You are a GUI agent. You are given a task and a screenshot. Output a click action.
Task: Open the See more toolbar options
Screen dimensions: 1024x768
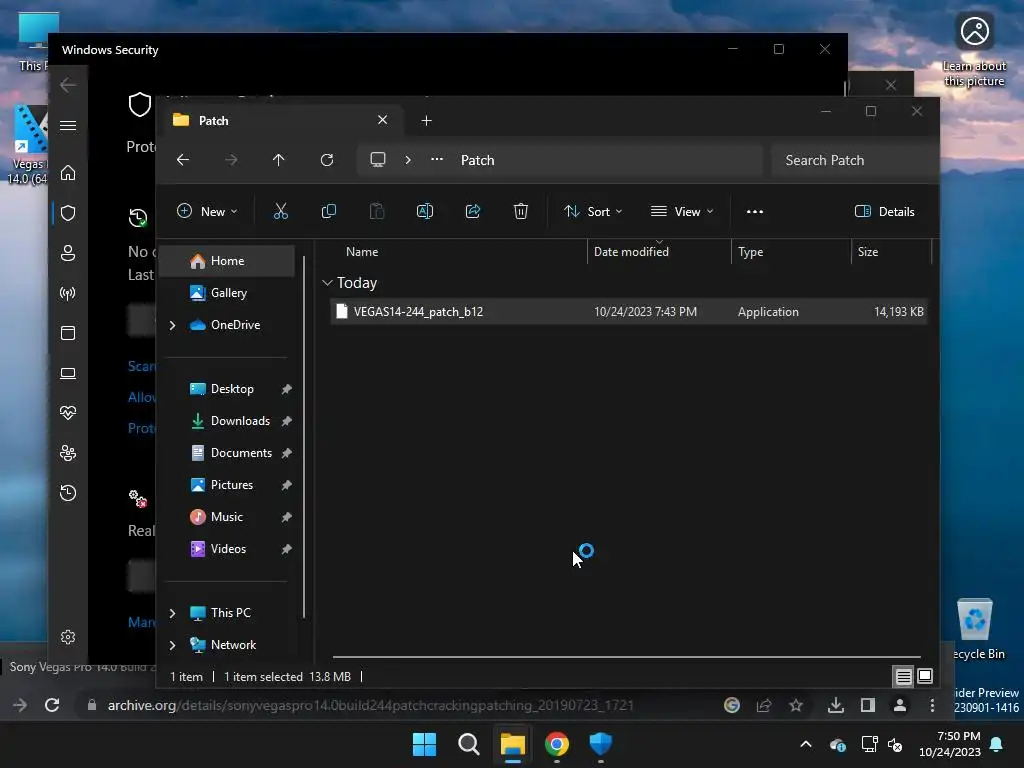pos(755,212)
